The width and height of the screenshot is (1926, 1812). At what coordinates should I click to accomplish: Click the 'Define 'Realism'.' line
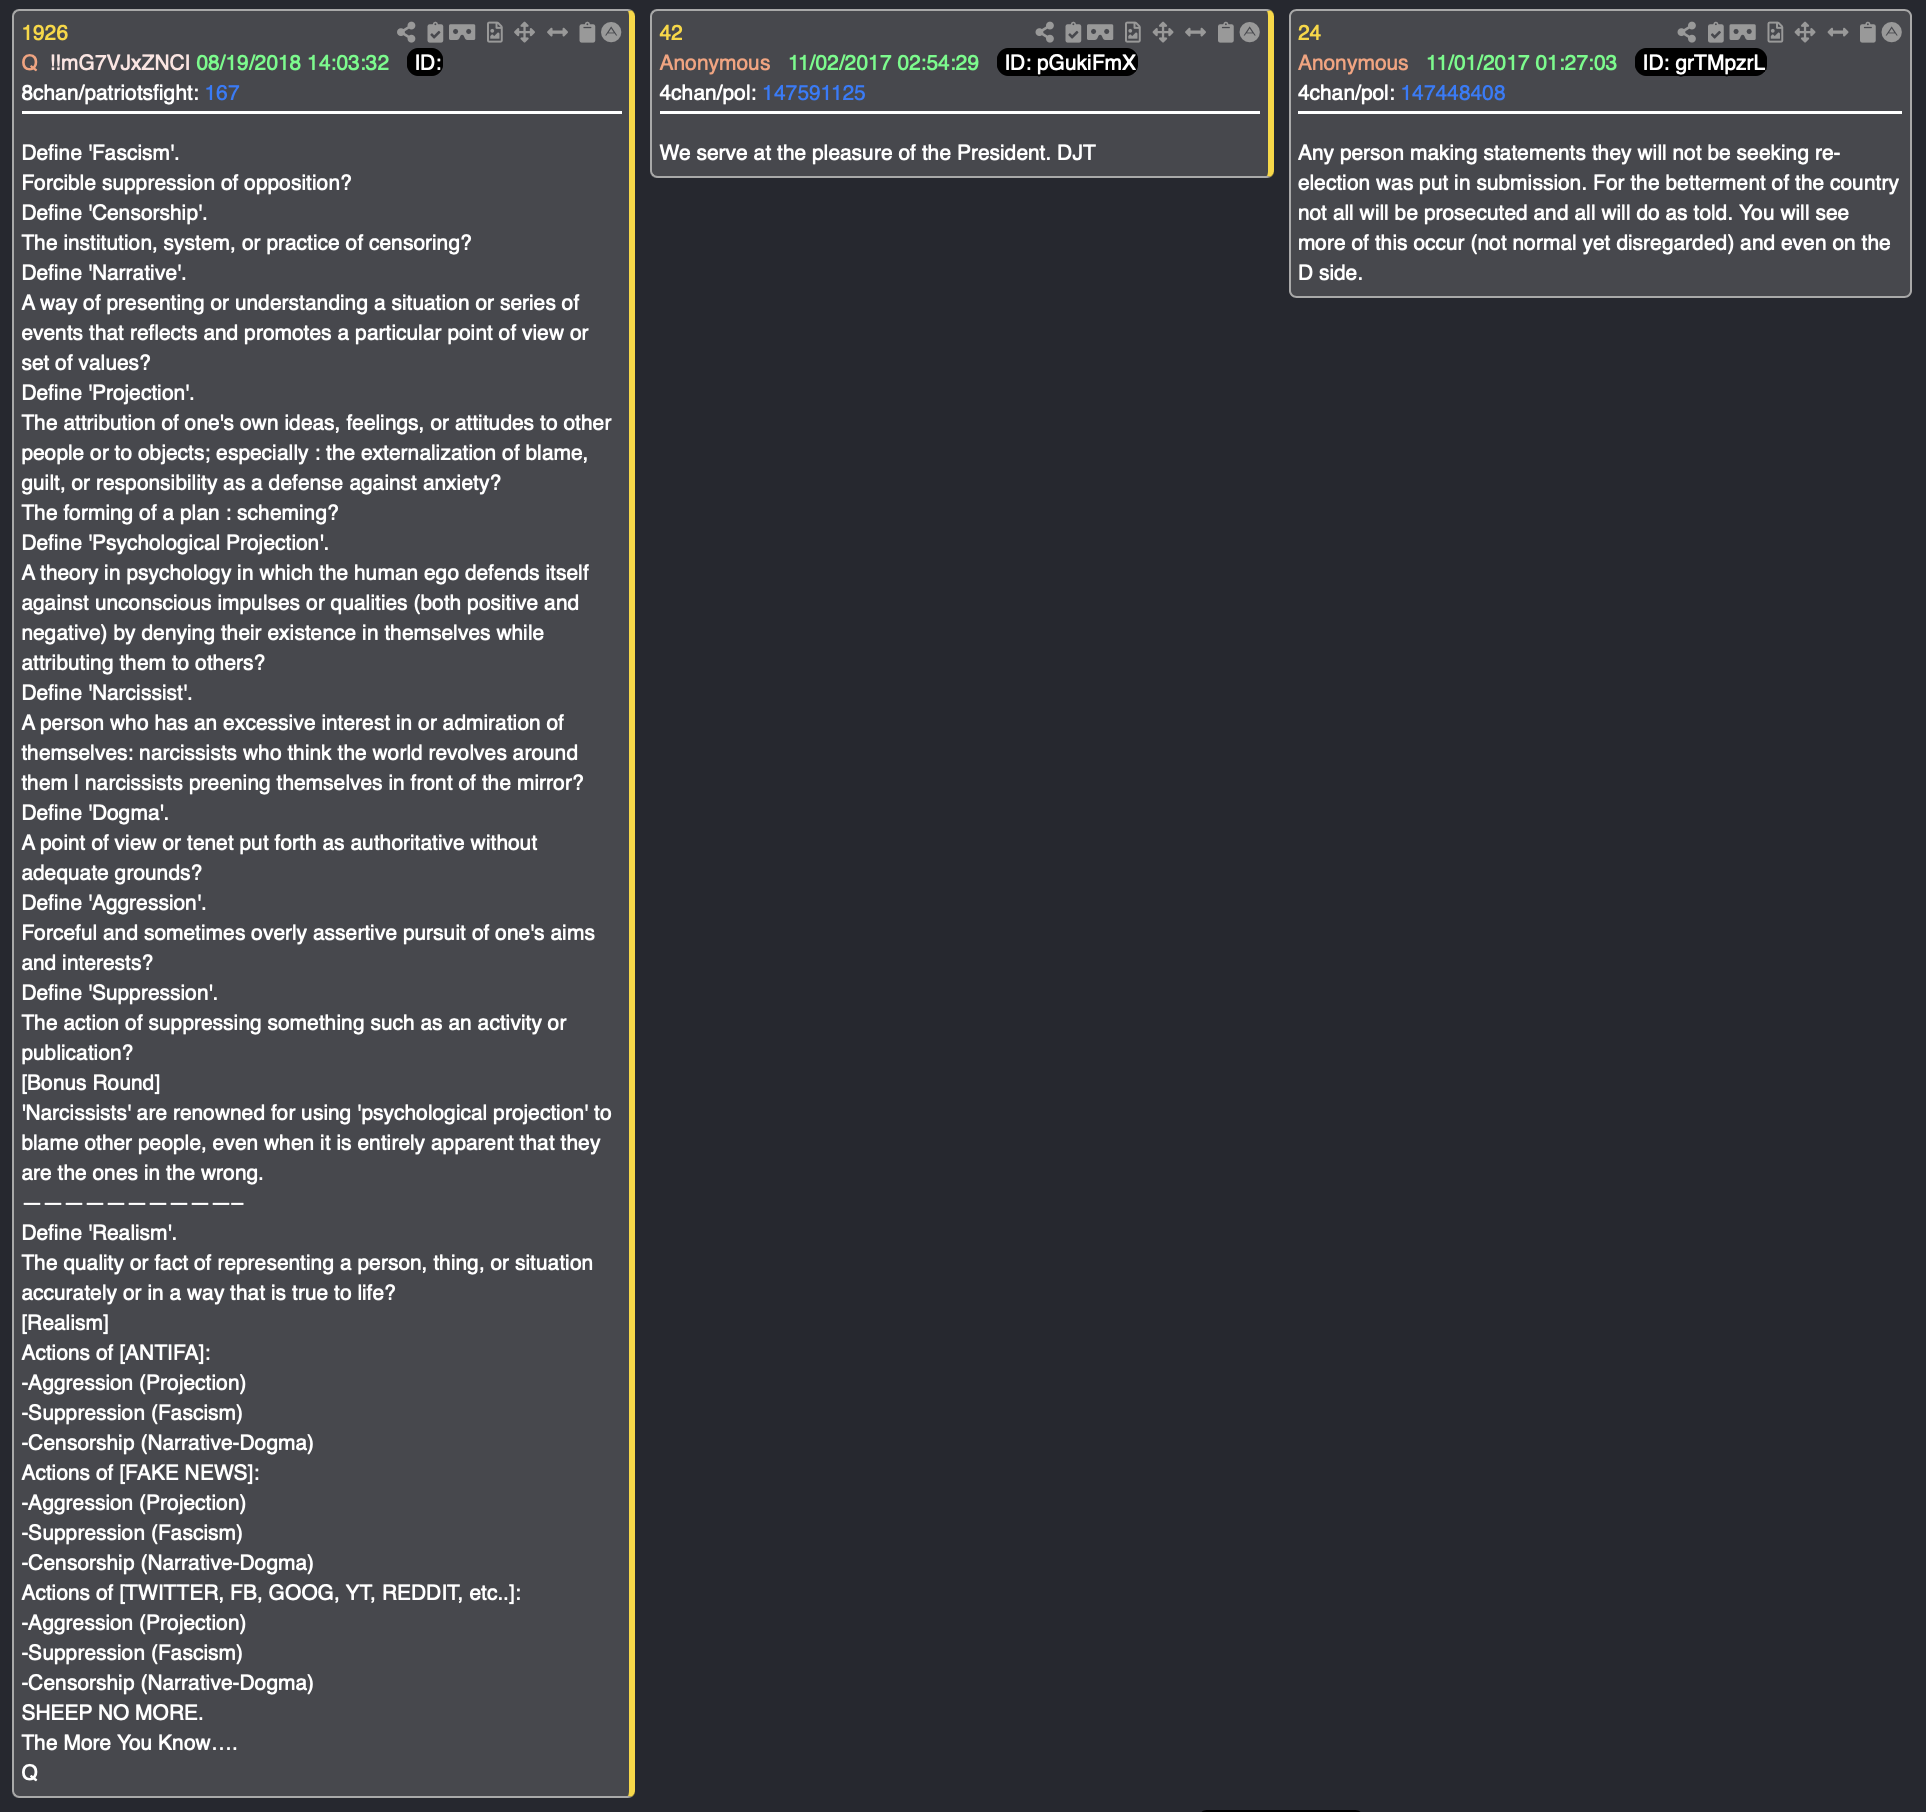[x=100, y=1233]
